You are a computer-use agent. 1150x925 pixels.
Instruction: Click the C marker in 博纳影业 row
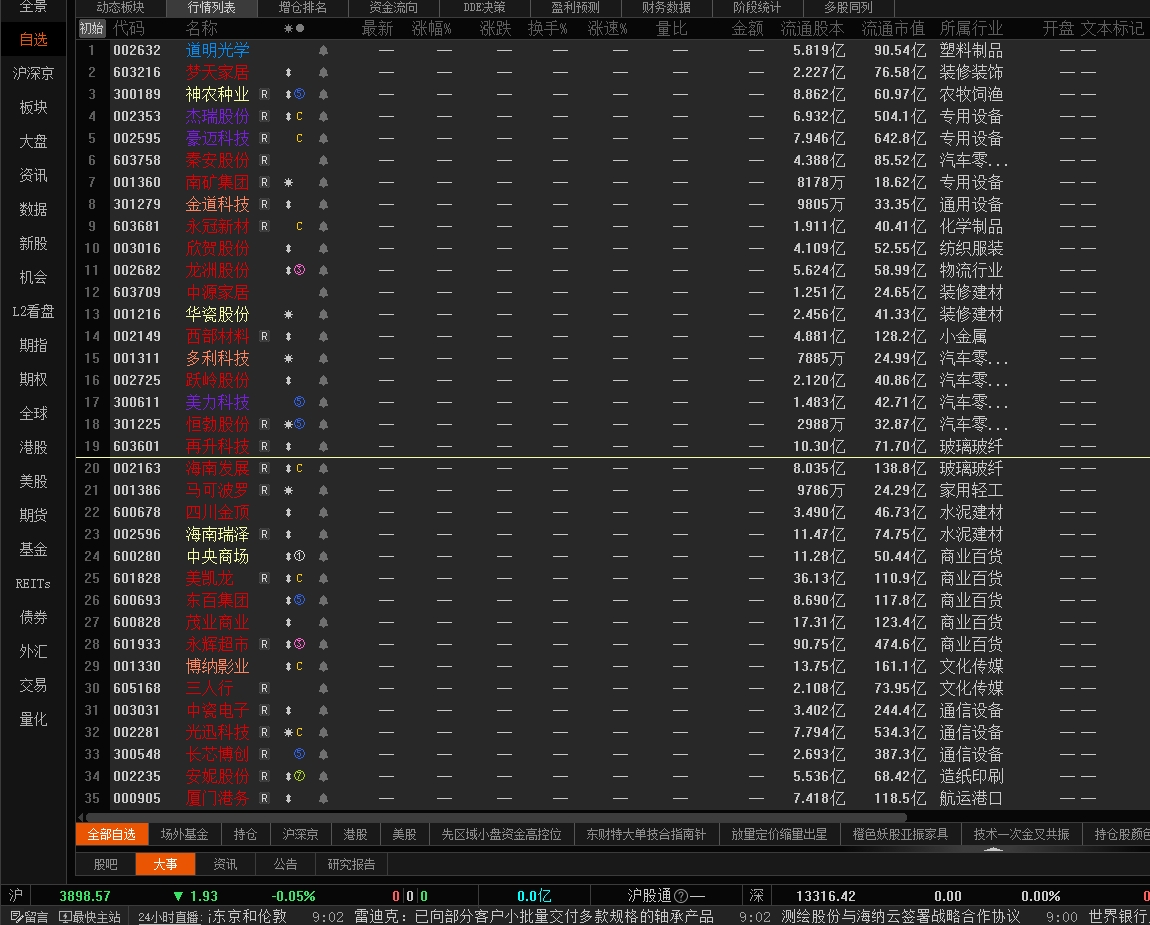click(x=299, y=667)
